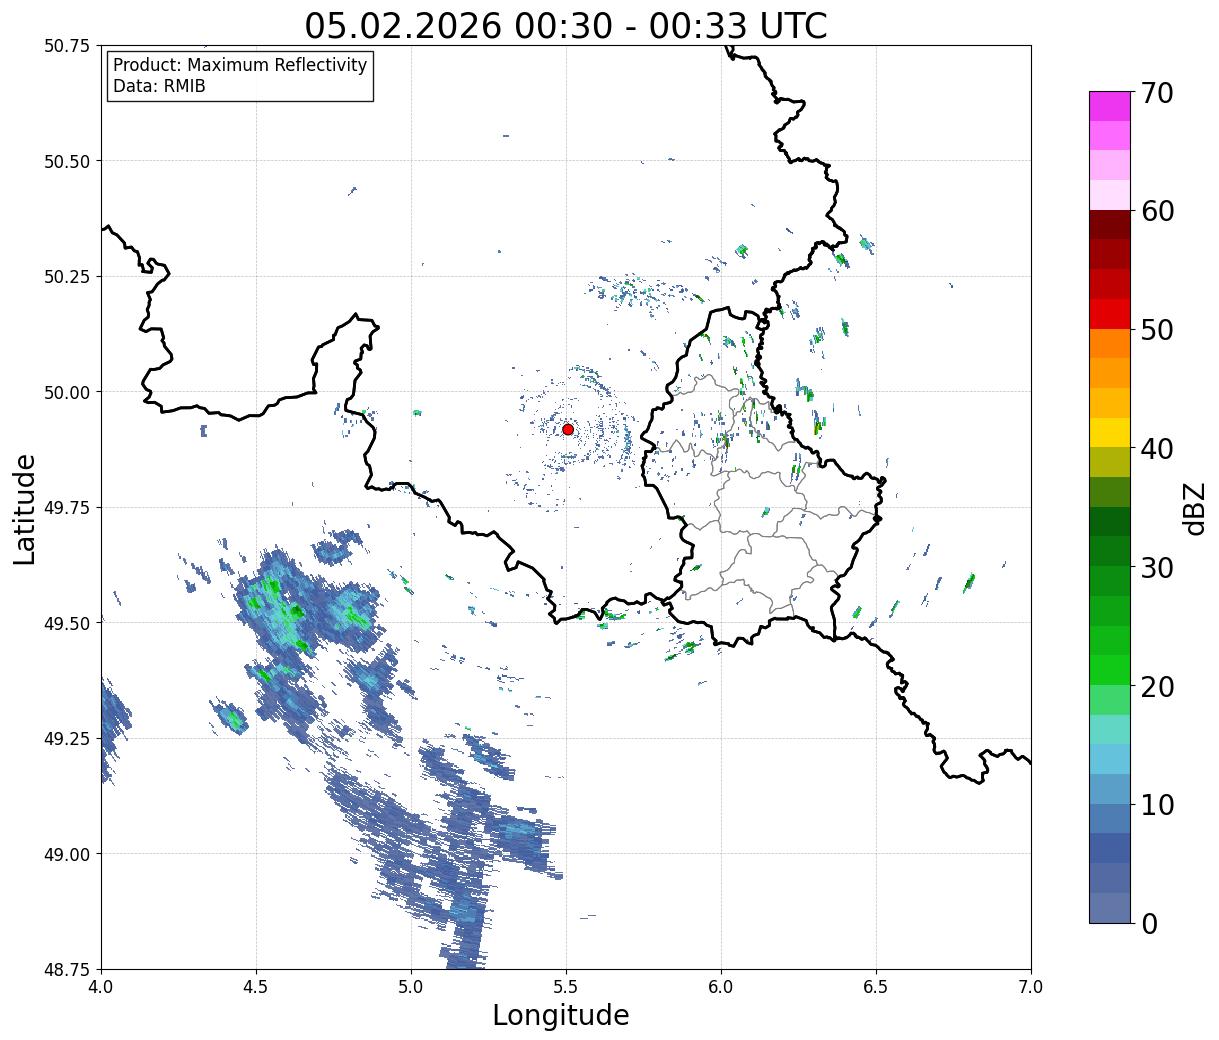The width and height of the screenshot is (1219, 1040).
Task: Click the colorbar tick label 40
Action: [1157, 449]
